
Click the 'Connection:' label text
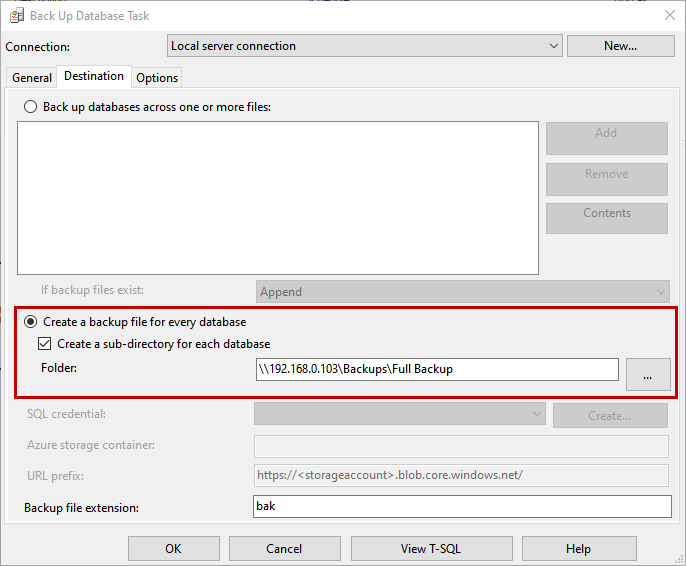point(38,47)
